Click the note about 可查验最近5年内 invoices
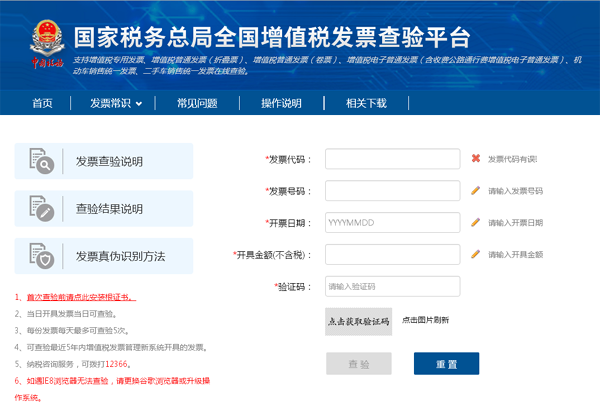Viewport: 600px width, 411px height. pyautogui.click(x=111, y=347)
